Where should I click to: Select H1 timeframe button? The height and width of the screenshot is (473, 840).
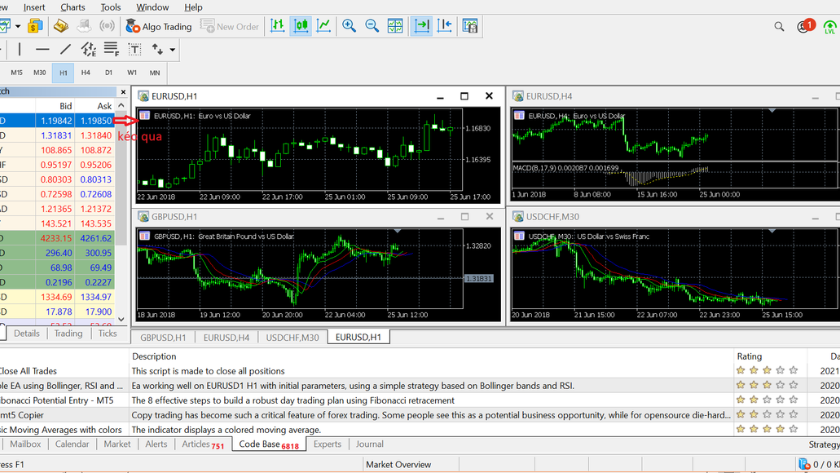point(63,73)
